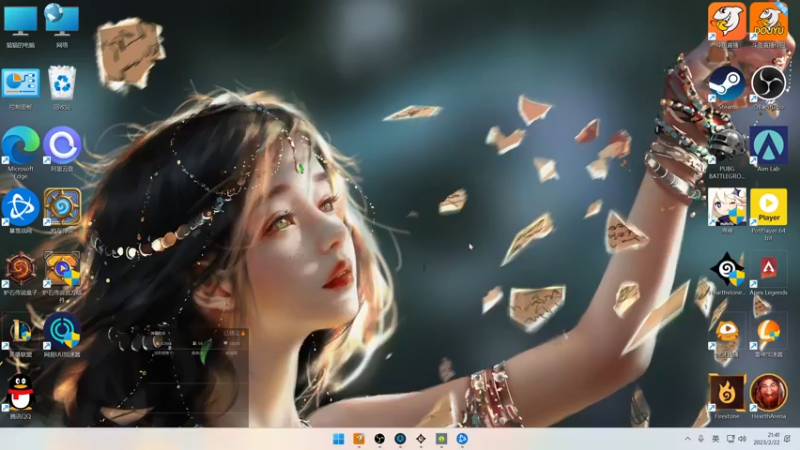Open the Recycle Bin desktop icon

coord(62,83)
